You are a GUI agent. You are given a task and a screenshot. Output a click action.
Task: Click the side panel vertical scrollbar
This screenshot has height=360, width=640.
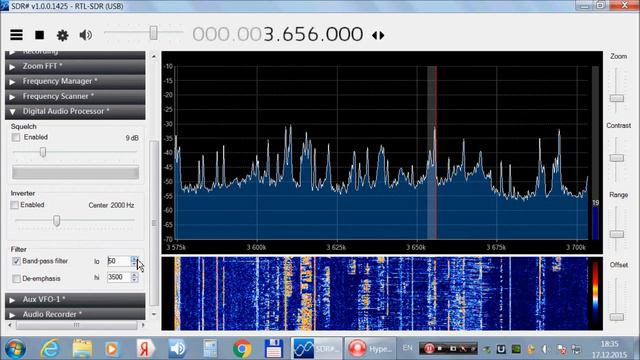154,222
